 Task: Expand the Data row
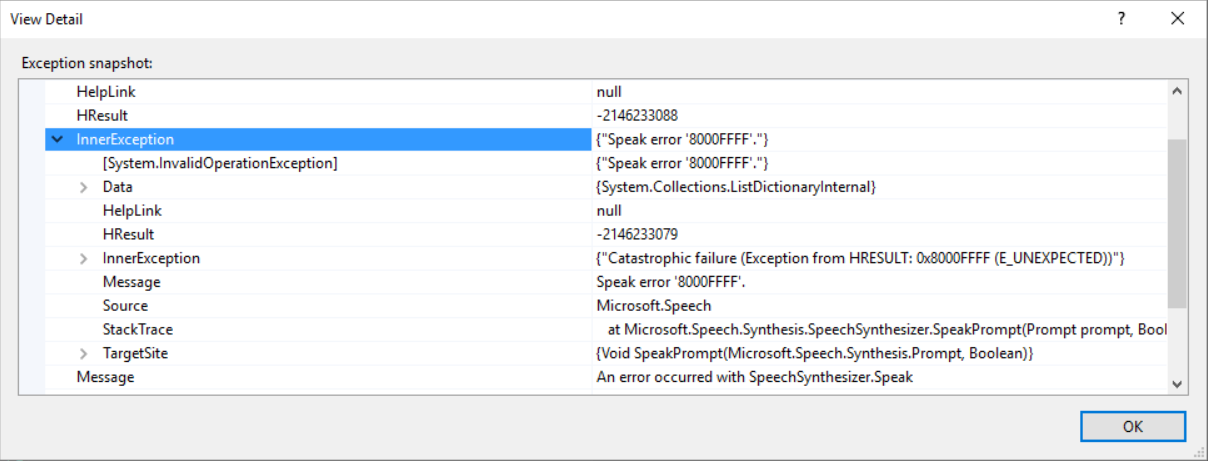click(84, 187)
